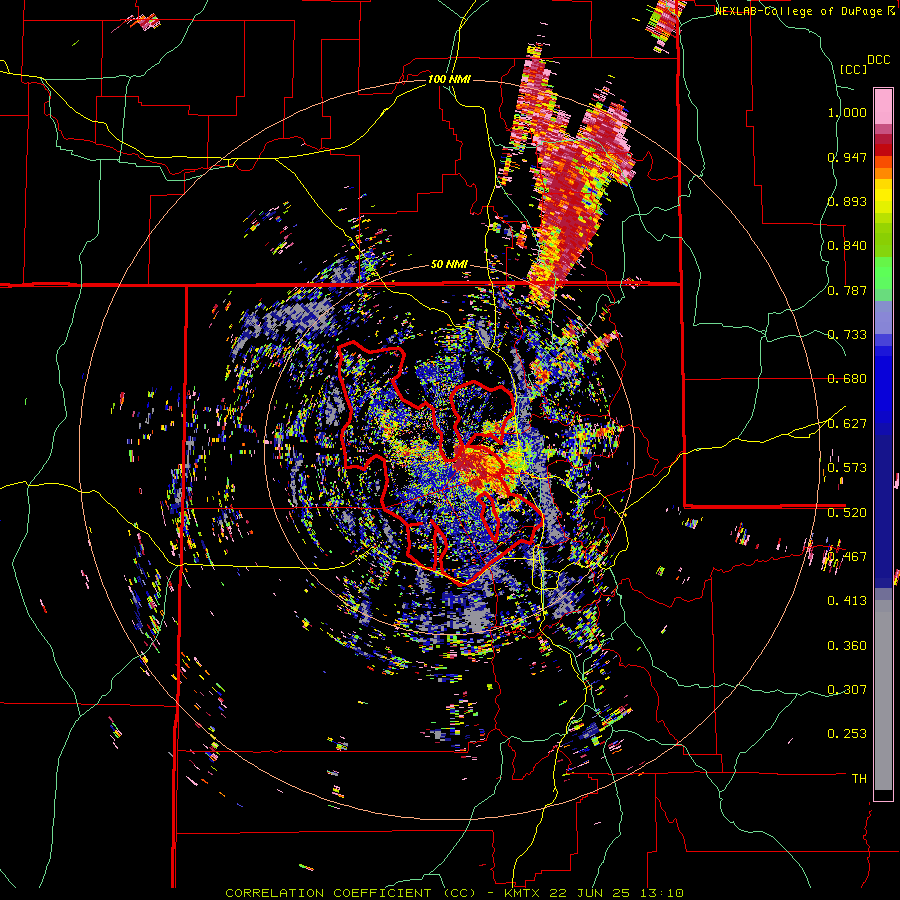Viewport: 900px width, 900px height.
Task: Click the 0.413 scale value
Action: pyautogui.click(x=847, y=601)
